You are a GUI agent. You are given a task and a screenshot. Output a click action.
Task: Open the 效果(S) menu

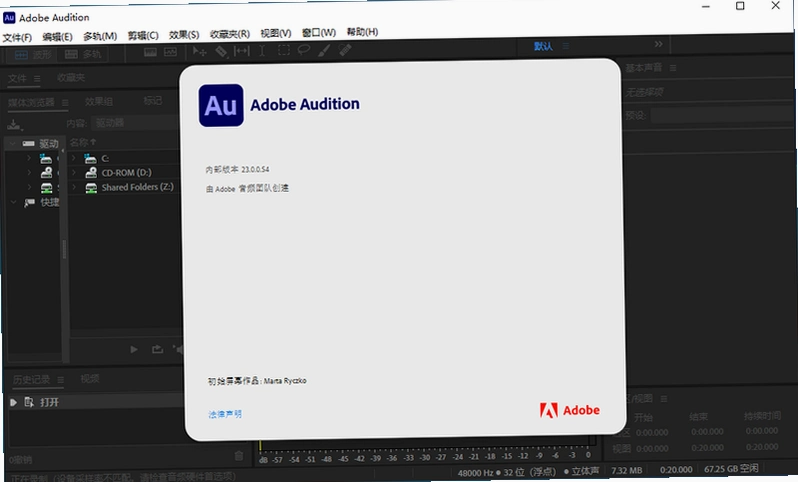(x=184, y=35)
